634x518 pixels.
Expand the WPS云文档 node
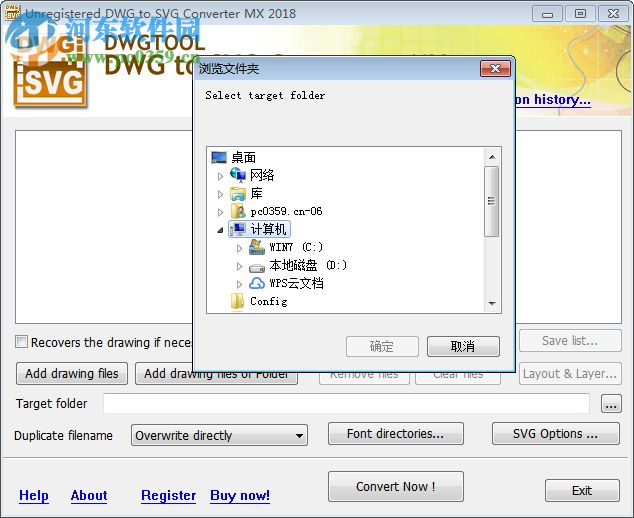click(x=239, y=284)
